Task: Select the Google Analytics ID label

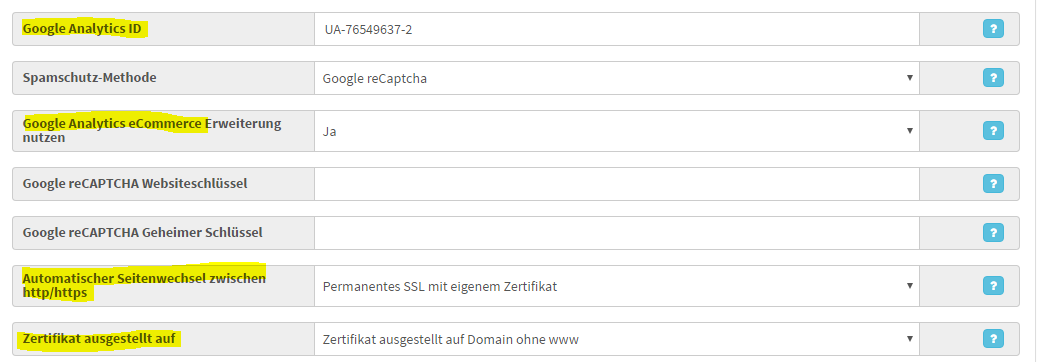Action: click(81, 29)
